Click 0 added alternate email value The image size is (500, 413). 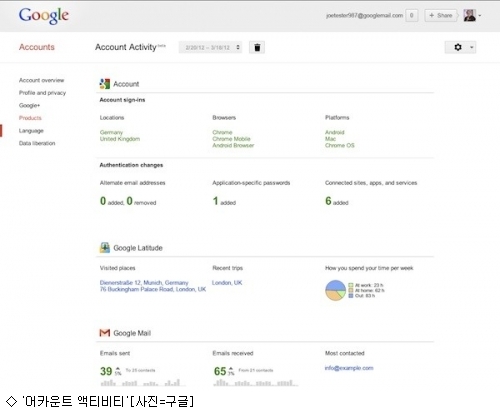coord(112,201)
